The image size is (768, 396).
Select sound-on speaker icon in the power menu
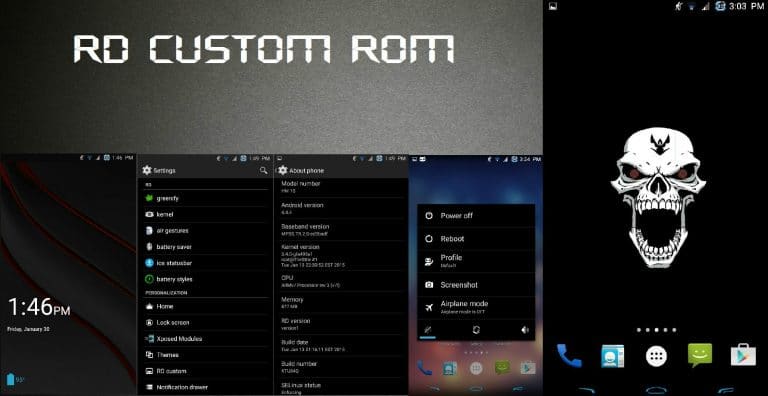525,330
